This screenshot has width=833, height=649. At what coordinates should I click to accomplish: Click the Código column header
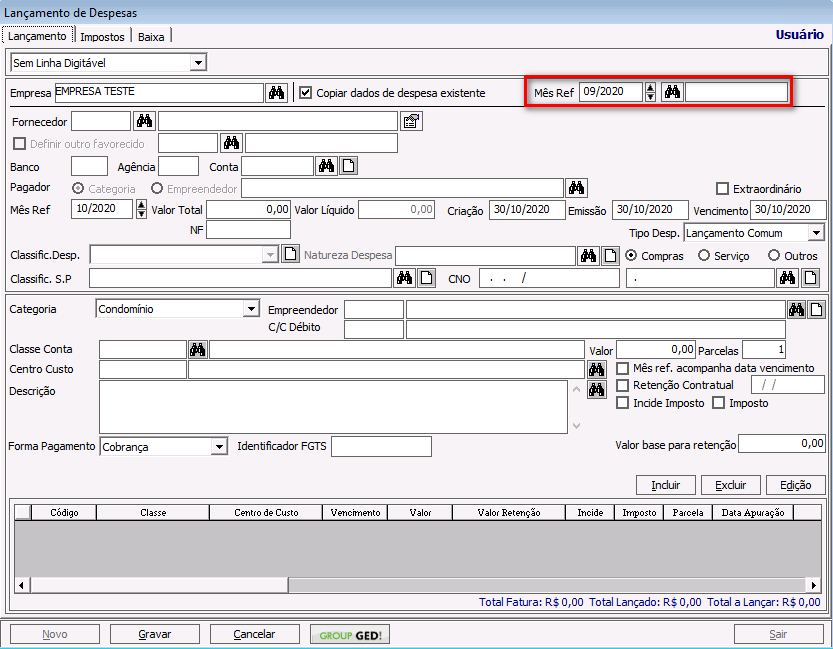(64, 513)
